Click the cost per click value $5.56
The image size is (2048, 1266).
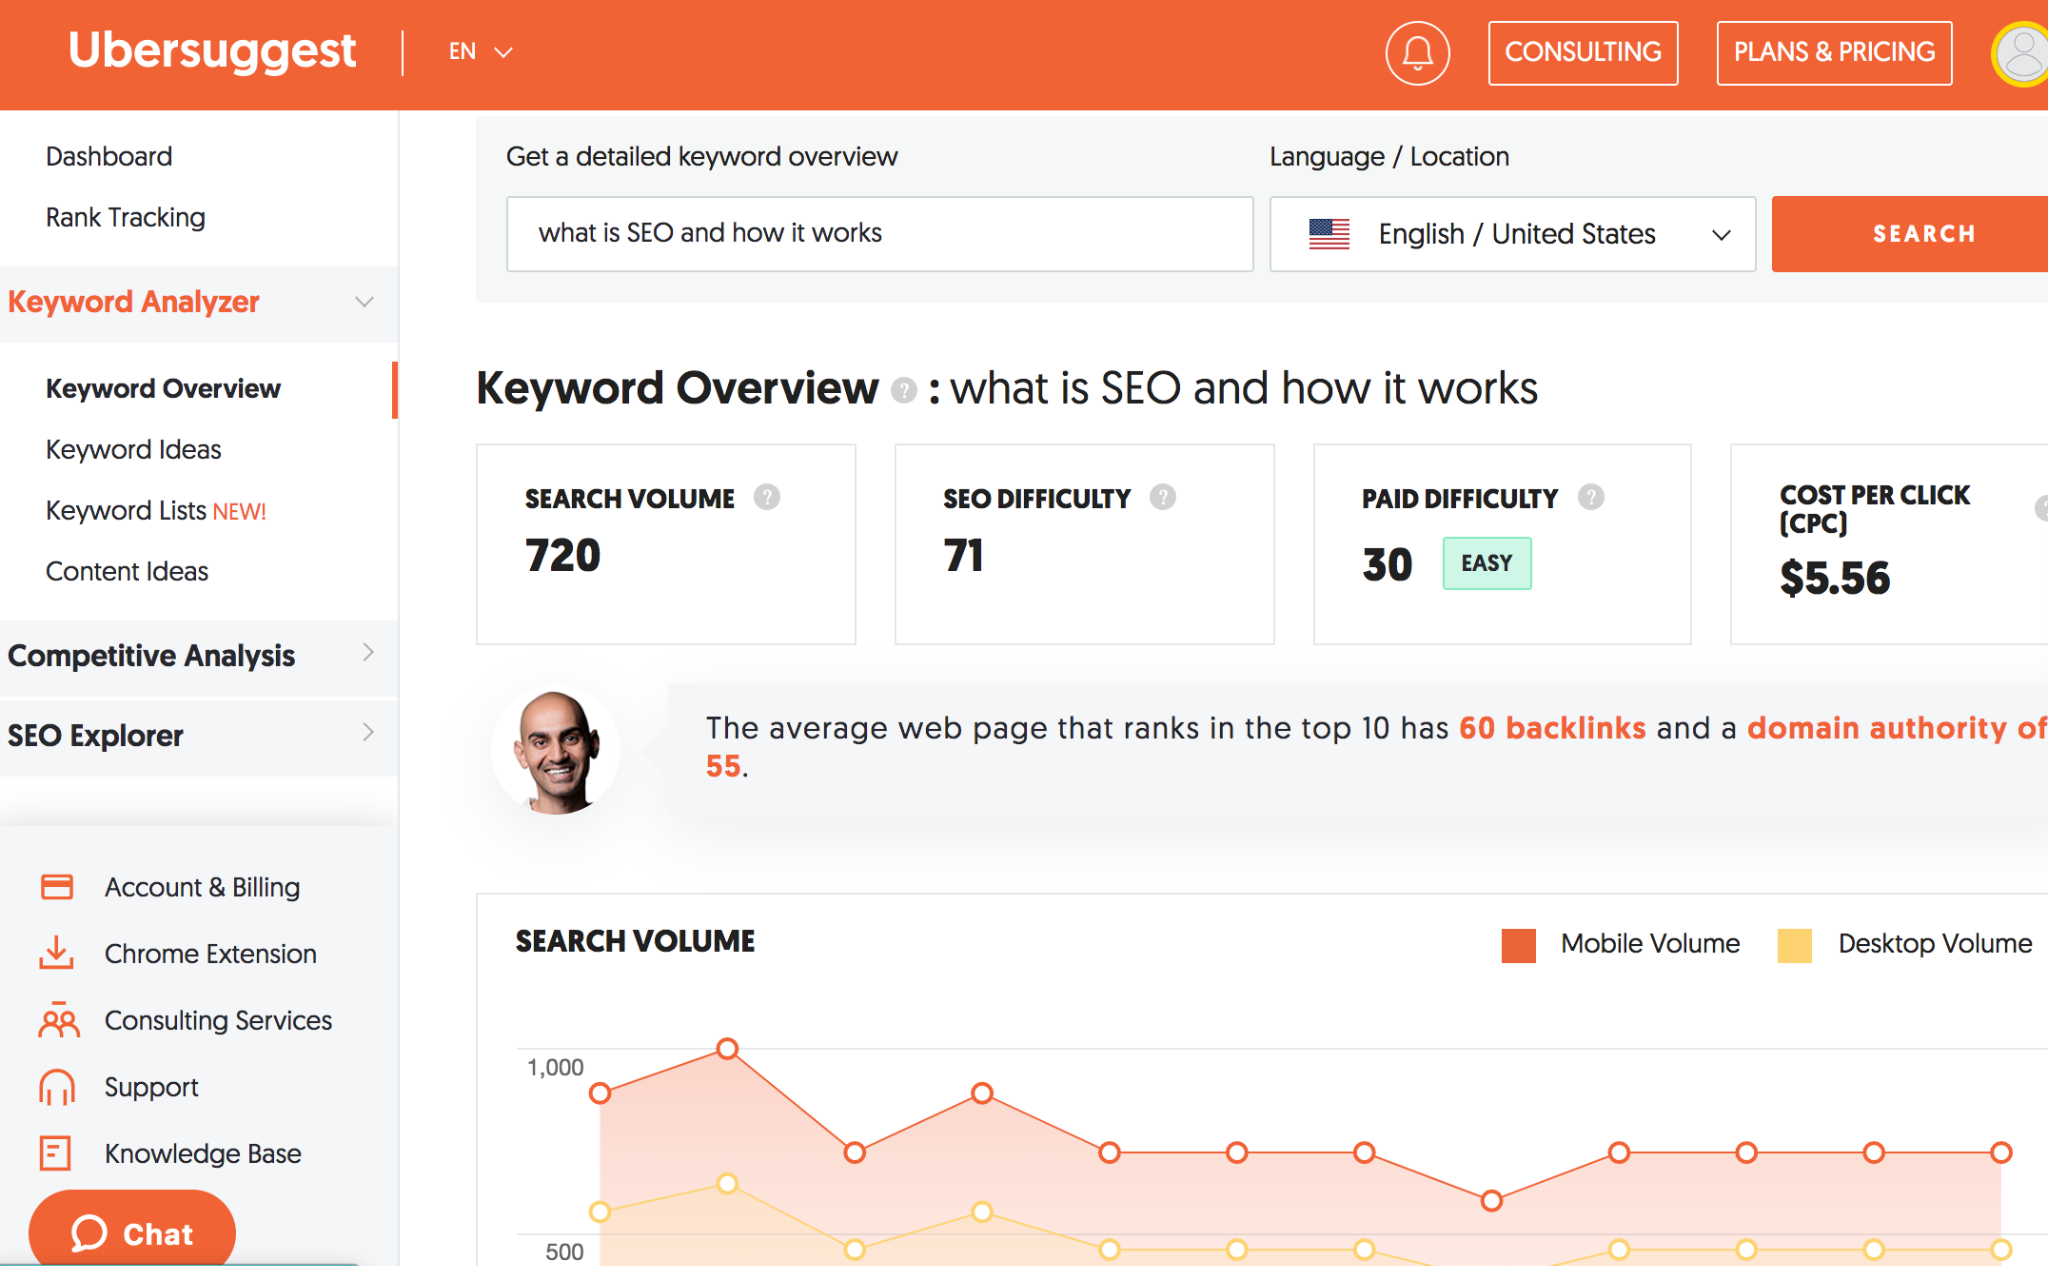[1835, 578]
